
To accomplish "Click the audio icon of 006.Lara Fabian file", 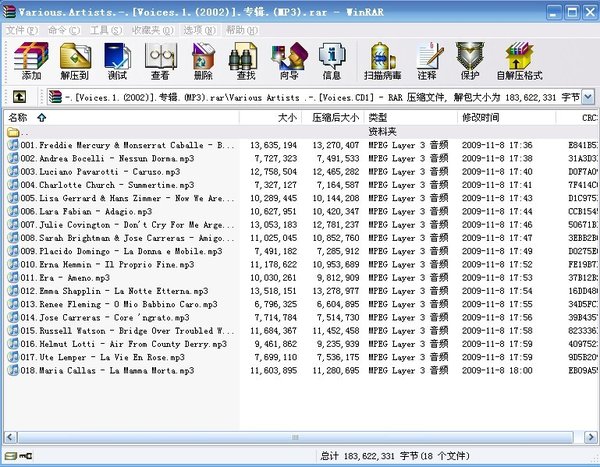I will tap(13, 211).
